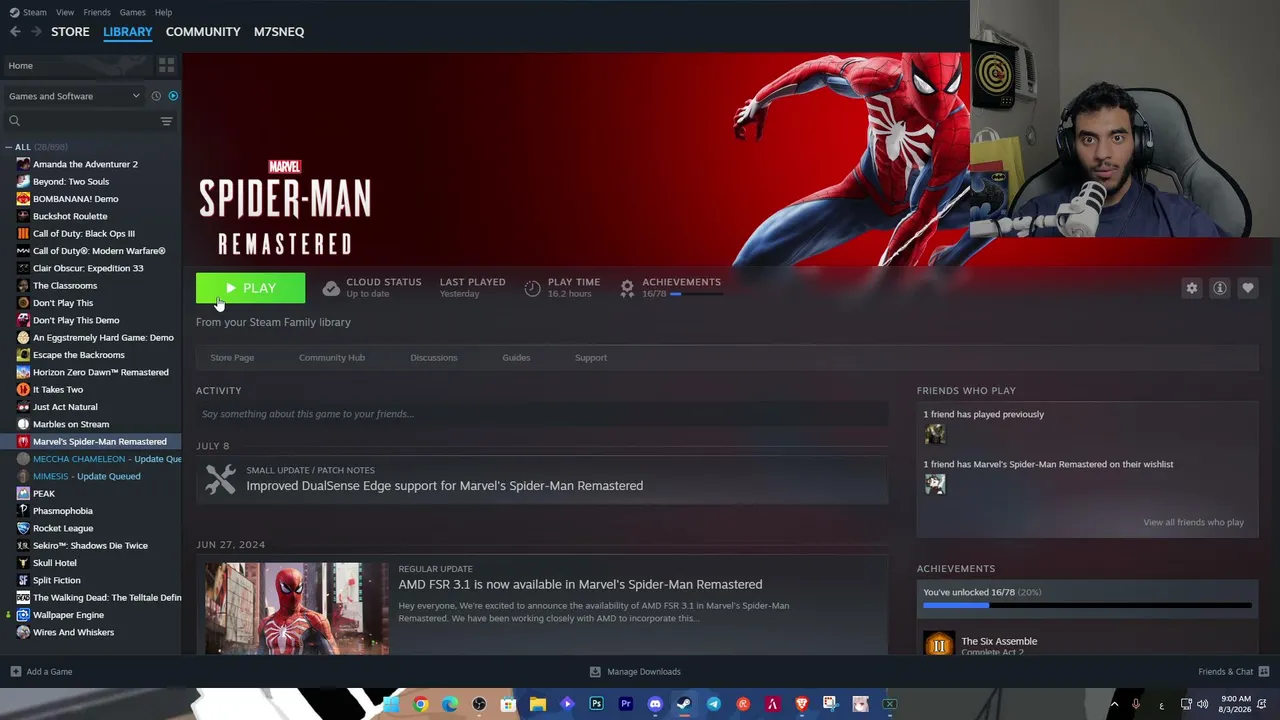The image size is (1280, 720).
Task: Add game to favorites heart icon
Action: (x=1248, y=288)
